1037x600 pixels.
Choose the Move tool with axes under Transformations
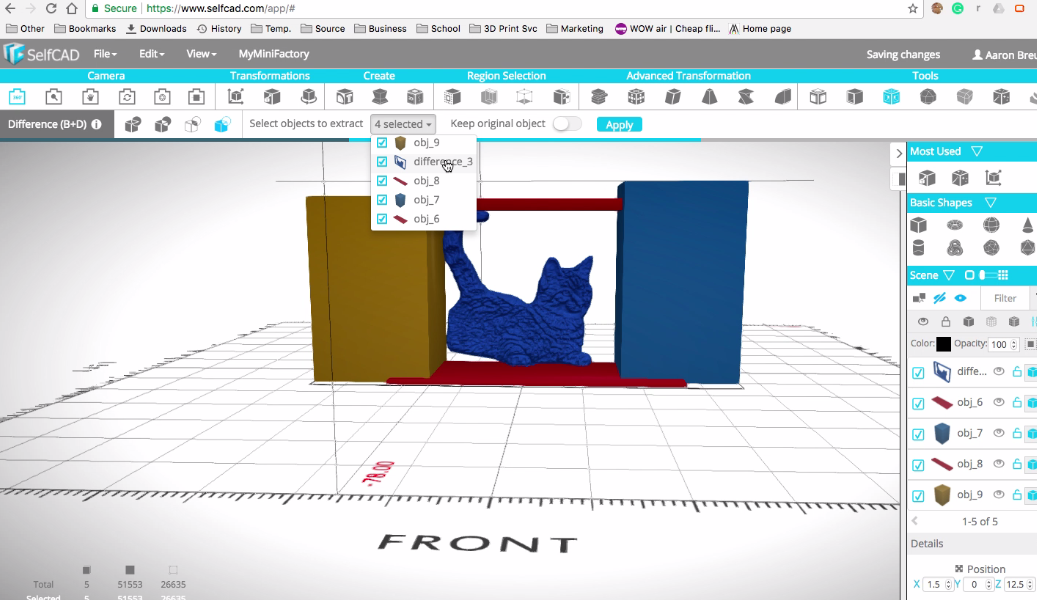(235, 97)
